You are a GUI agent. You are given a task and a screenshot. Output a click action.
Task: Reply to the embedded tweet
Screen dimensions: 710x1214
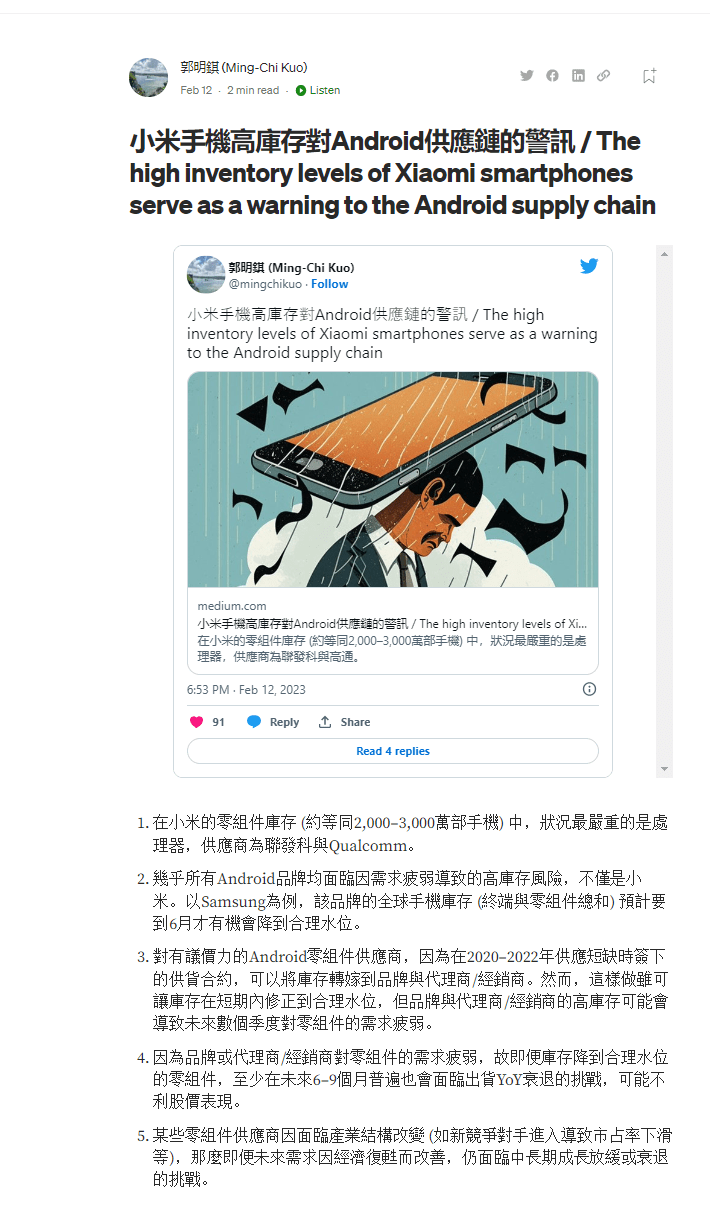pyautogui.click(x=273, y=722)
